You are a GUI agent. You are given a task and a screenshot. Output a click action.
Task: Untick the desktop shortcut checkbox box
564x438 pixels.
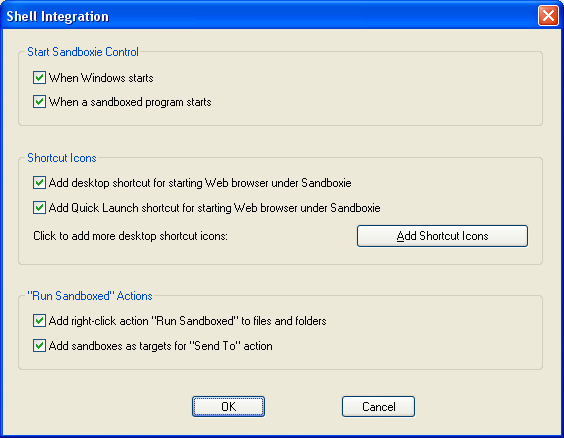(x=39, y=183)
